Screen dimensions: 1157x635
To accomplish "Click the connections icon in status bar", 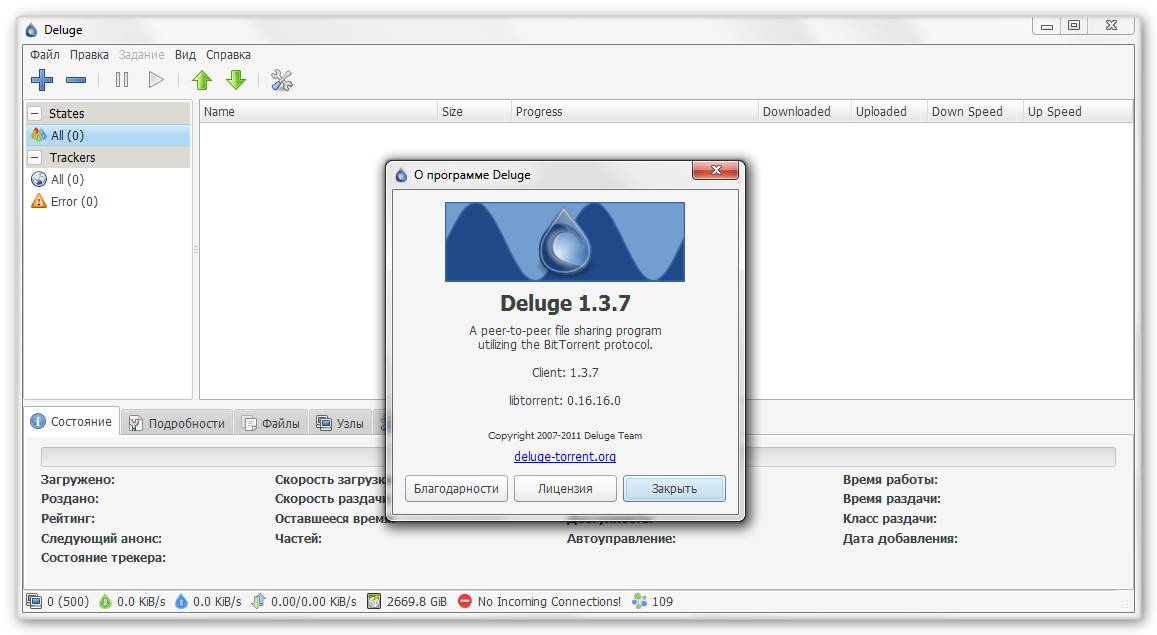I will [34, 601].
